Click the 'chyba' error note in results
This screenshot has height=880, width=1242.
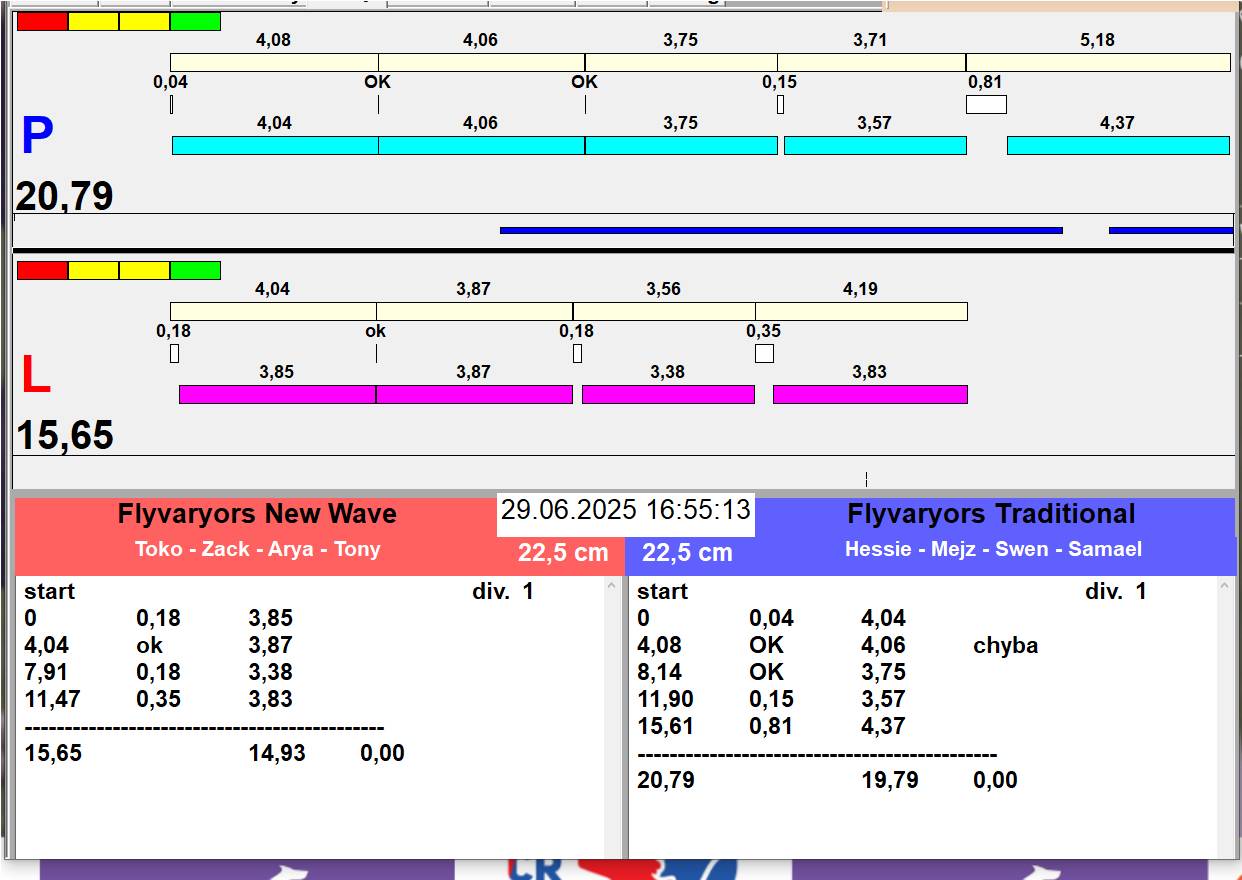pyautogui.click(x=1005, y=646)
